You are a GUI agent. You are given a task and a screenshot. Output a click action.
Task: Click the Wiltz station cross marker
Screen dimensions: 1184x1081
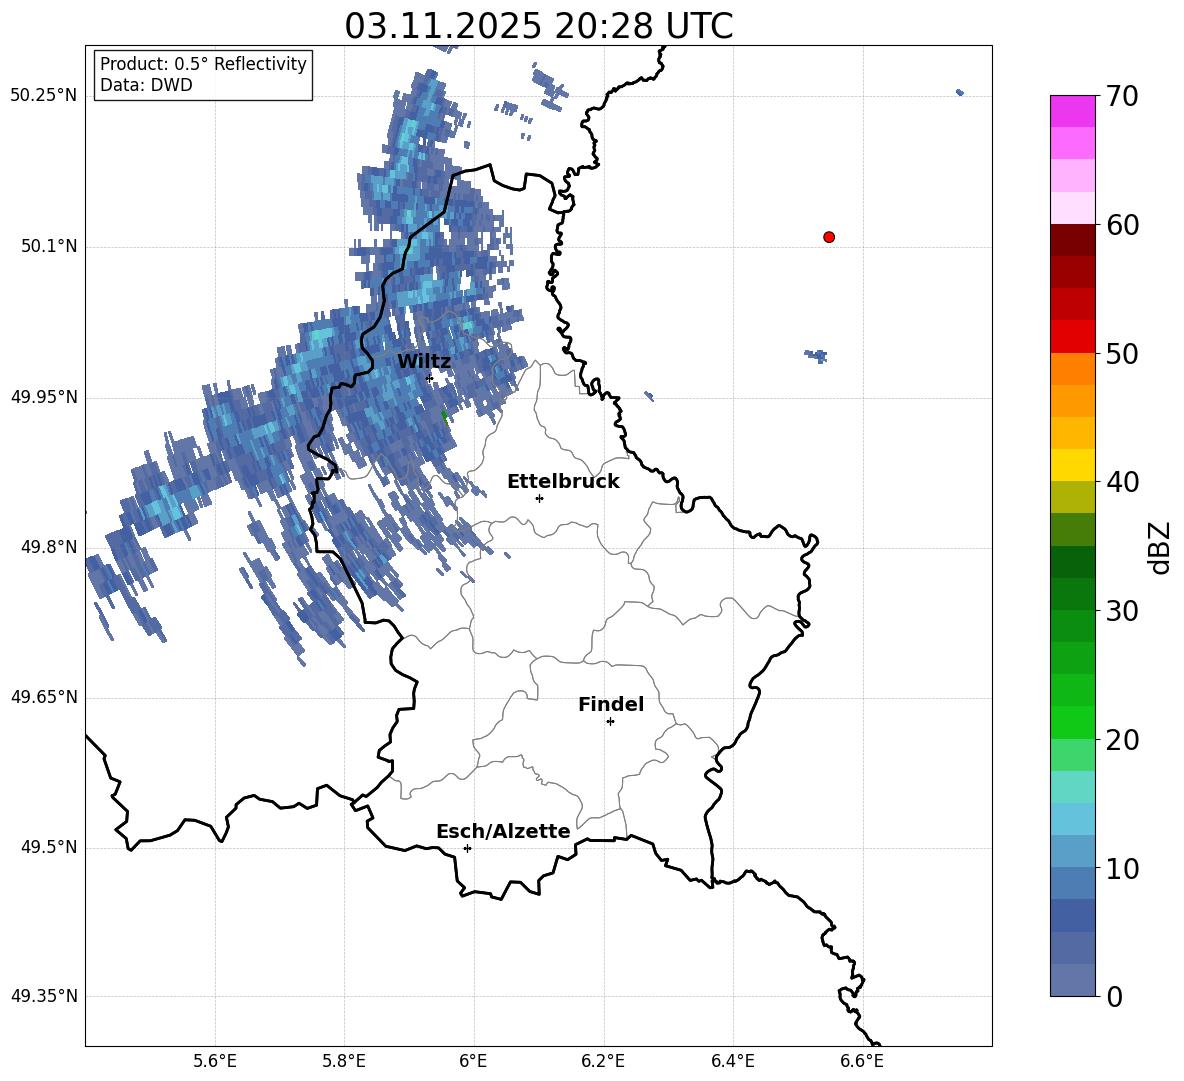point(430,378)
